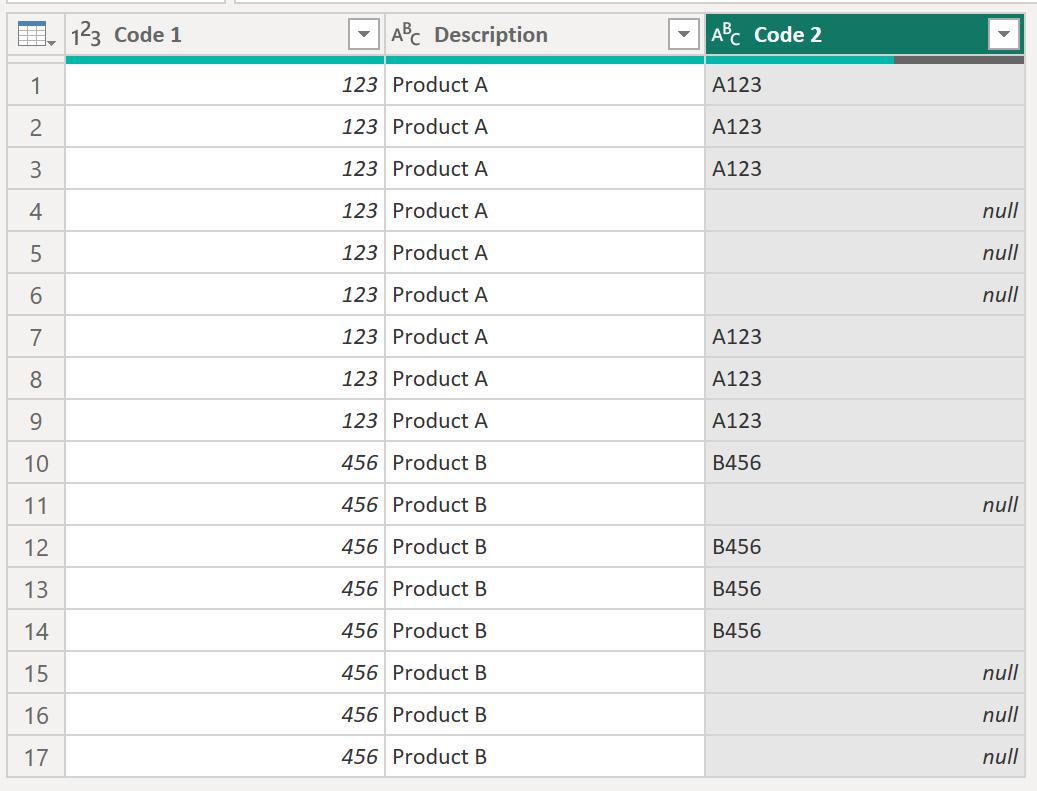Viewport: 1037px width, 791px height.
Task: Select the Code 1 column header
Action: pyautogui.click(x=225, y=34)
